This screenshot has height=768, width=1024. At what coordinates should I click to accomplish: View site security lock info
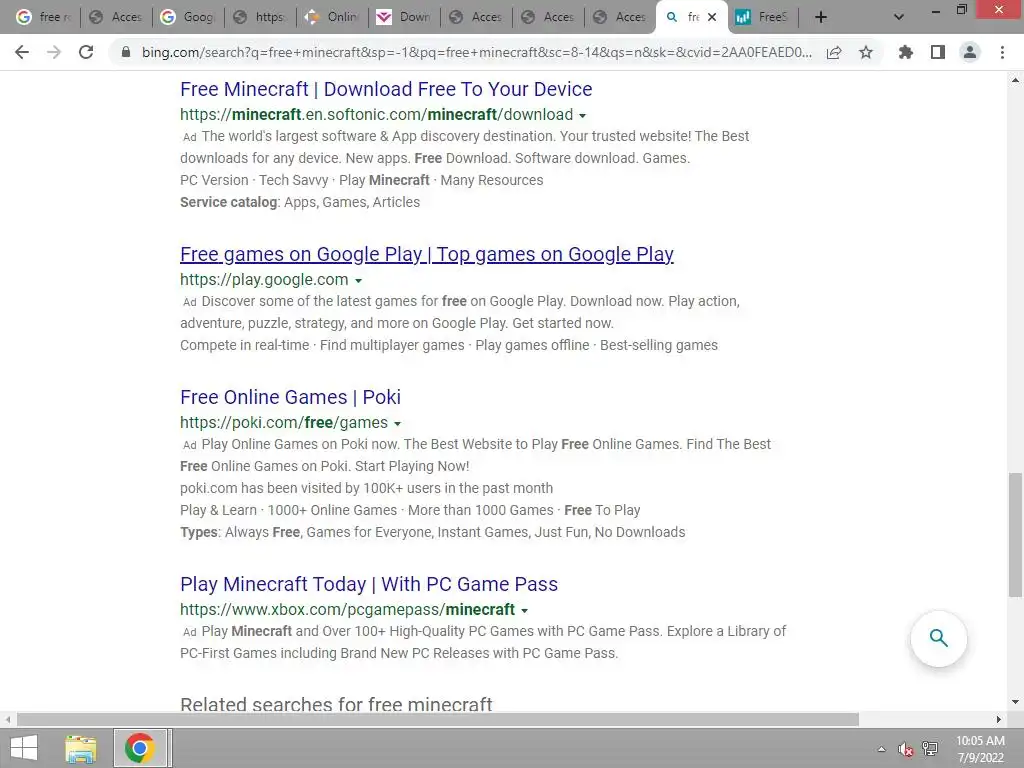(x=126, y=52)
